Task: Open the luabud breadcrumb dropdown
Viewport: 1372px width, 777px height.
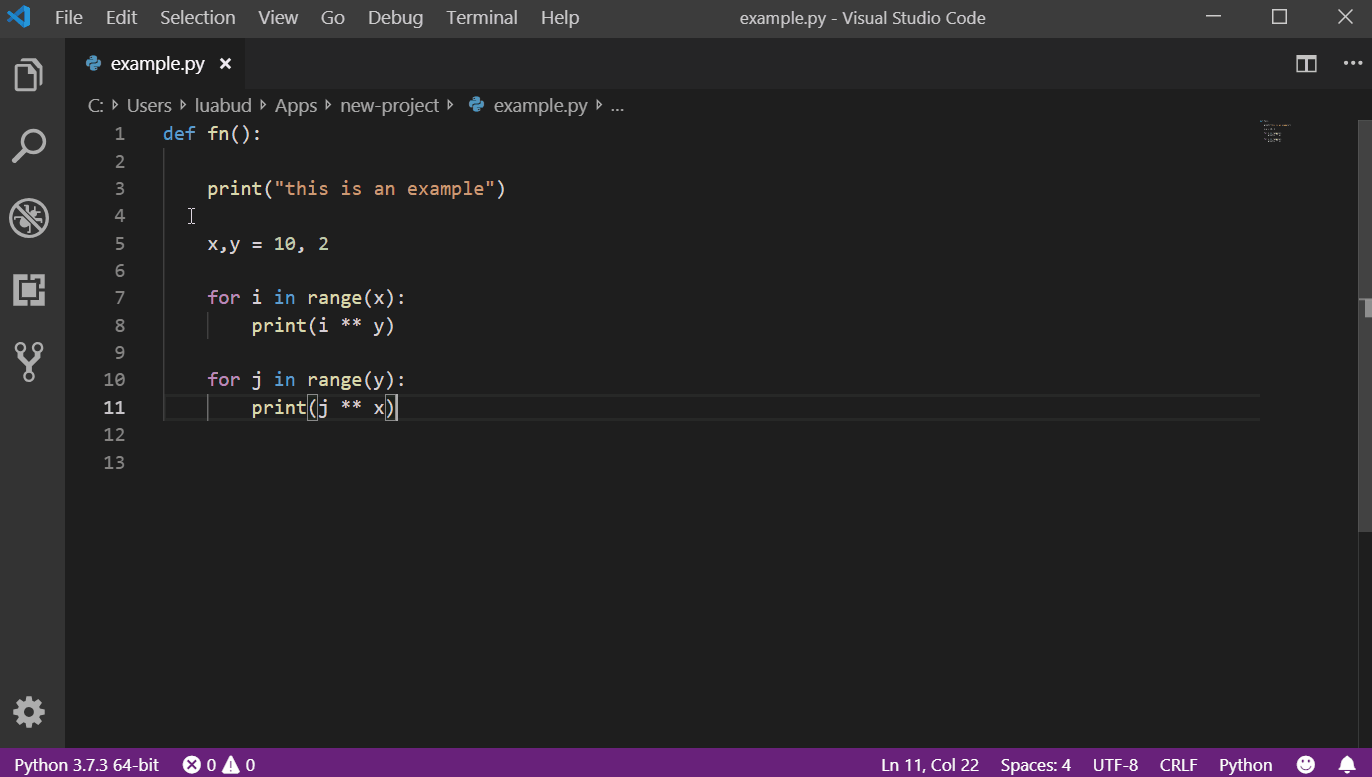Action: (x=222, y=105)
